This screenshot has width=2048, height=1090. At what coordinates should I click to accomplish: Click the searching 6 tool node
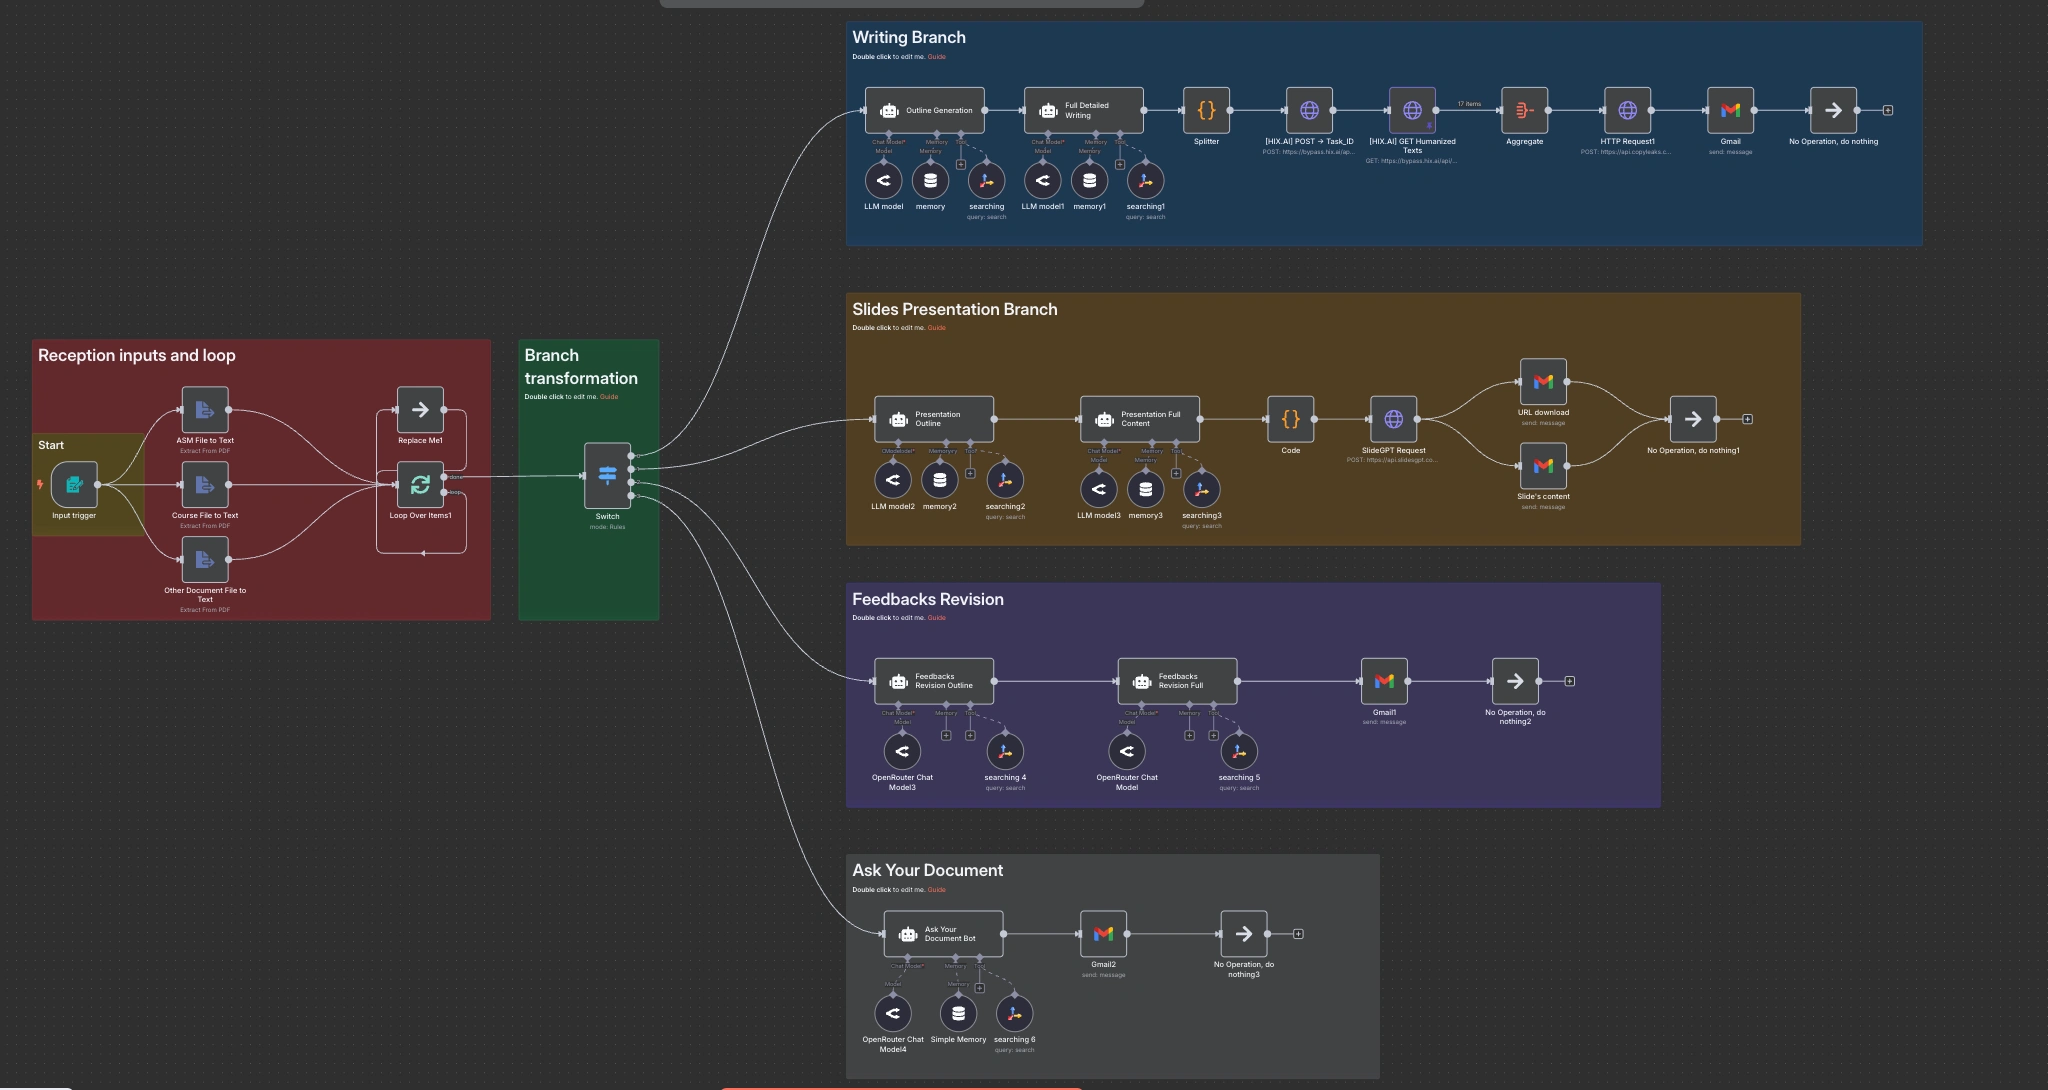click(x=1014, y=1013)
